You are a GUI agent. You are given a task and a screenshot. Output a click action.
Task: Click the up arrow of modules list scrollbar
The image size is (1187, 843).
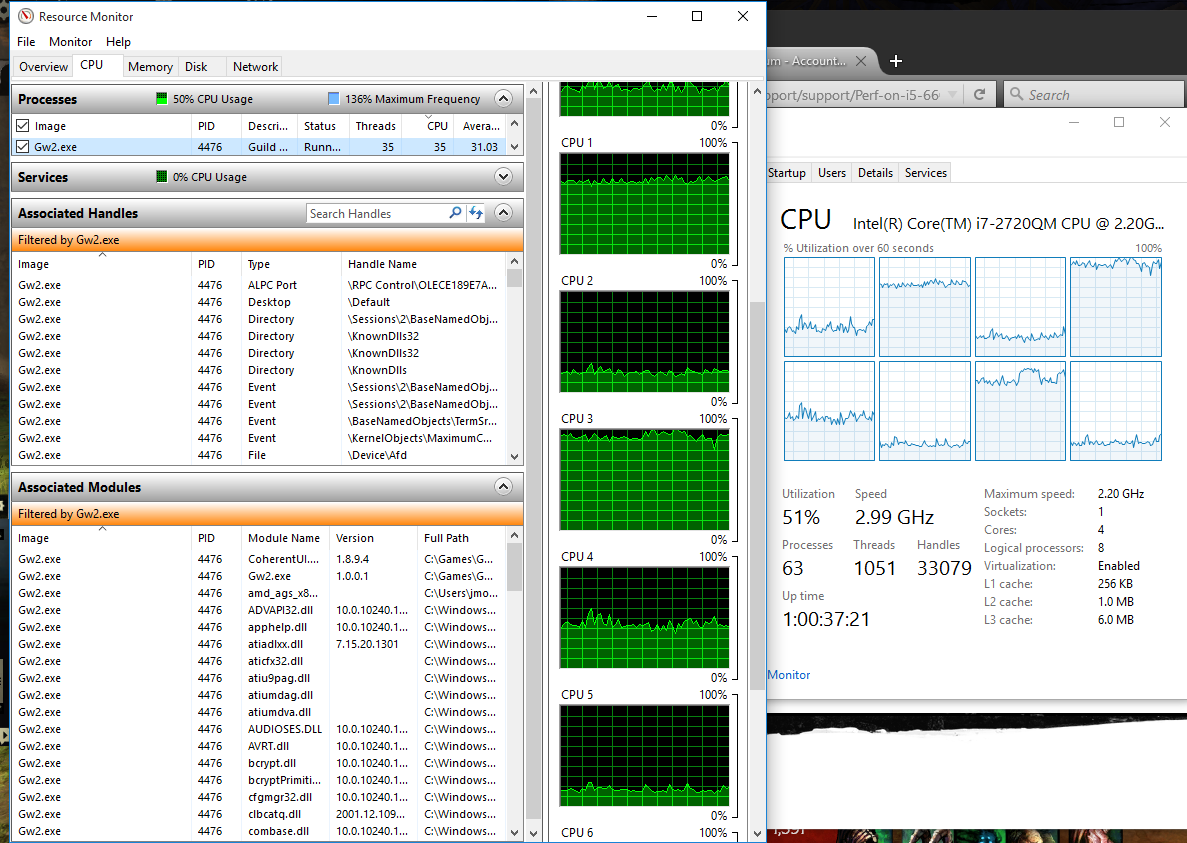[515, 536]
